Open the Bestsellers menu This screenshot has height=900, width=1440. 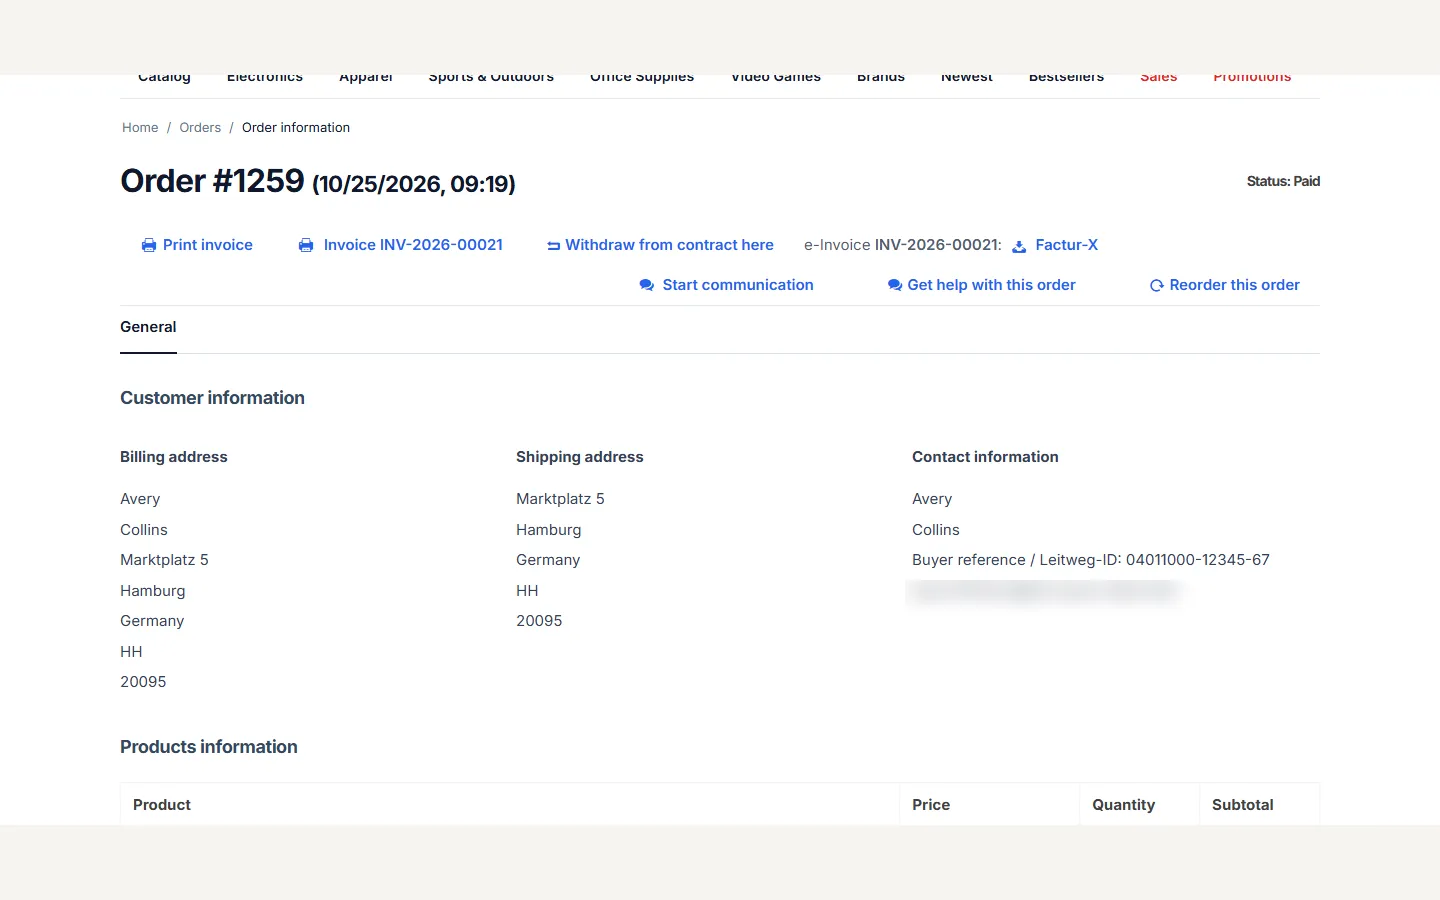coord(1066,77)
